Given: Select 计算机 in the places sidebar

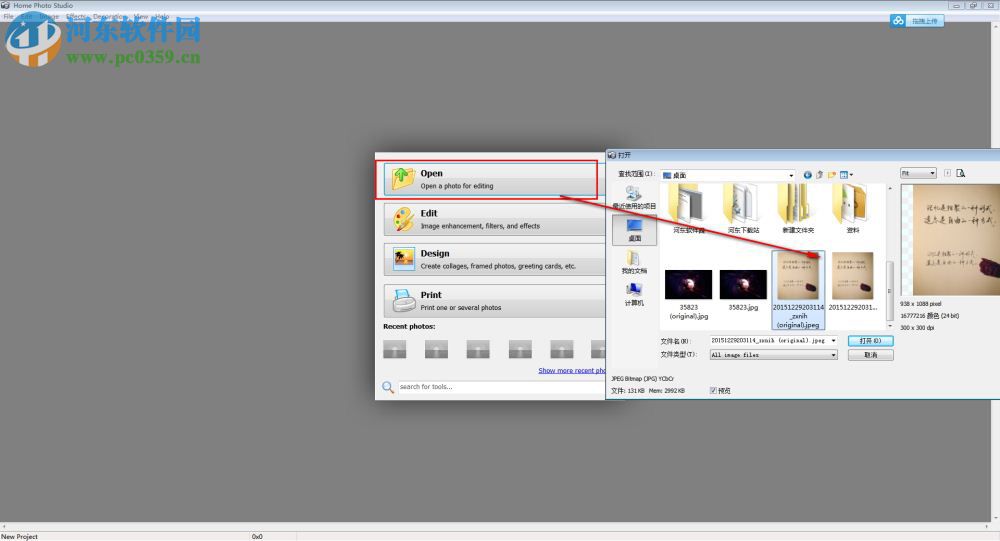Looking at the screenshot, I should pos(634,294).
